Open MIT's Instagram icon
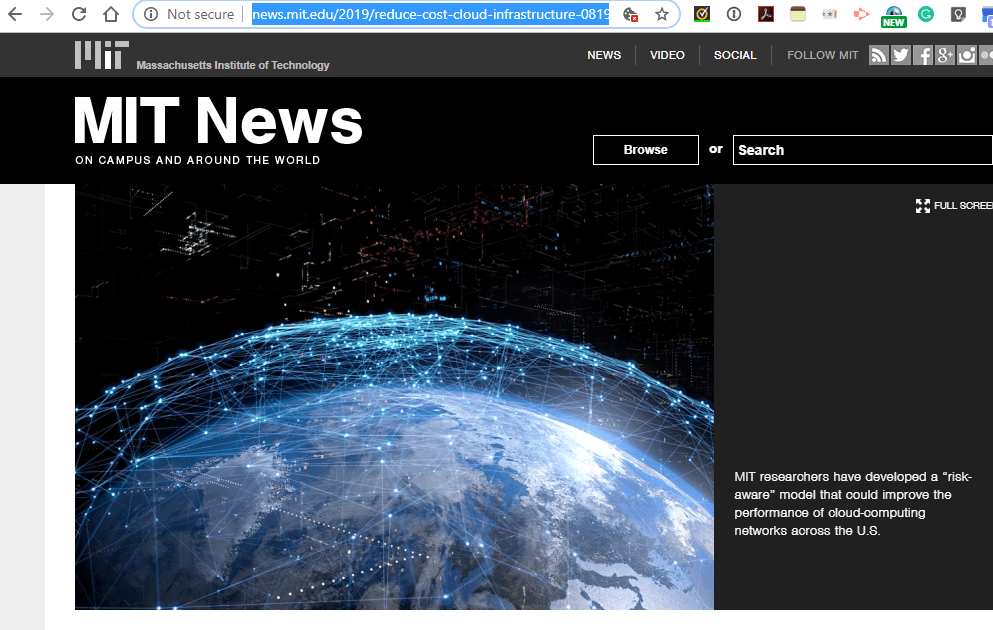 pyautogui.click(x=966, y=54)
